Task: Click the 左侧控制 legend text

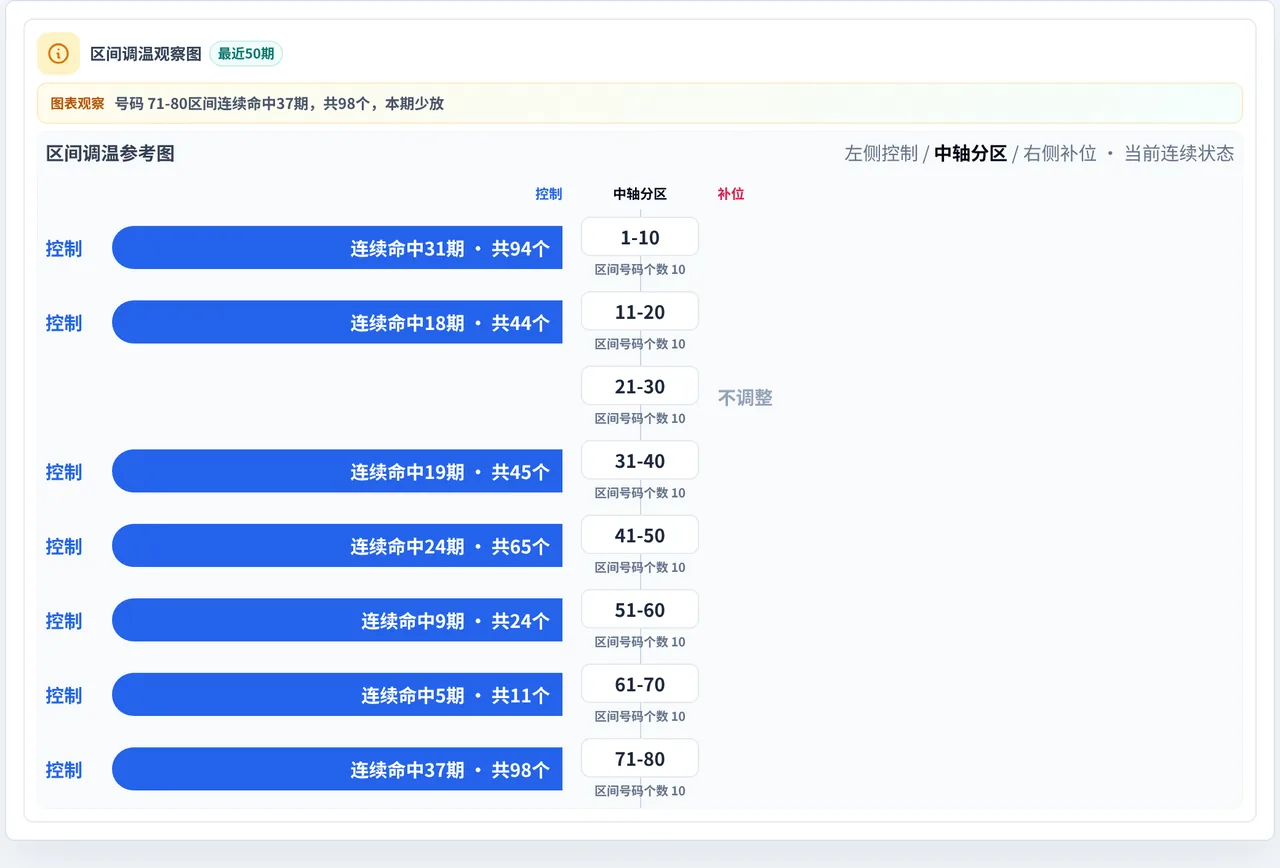Action: (881, 153)
